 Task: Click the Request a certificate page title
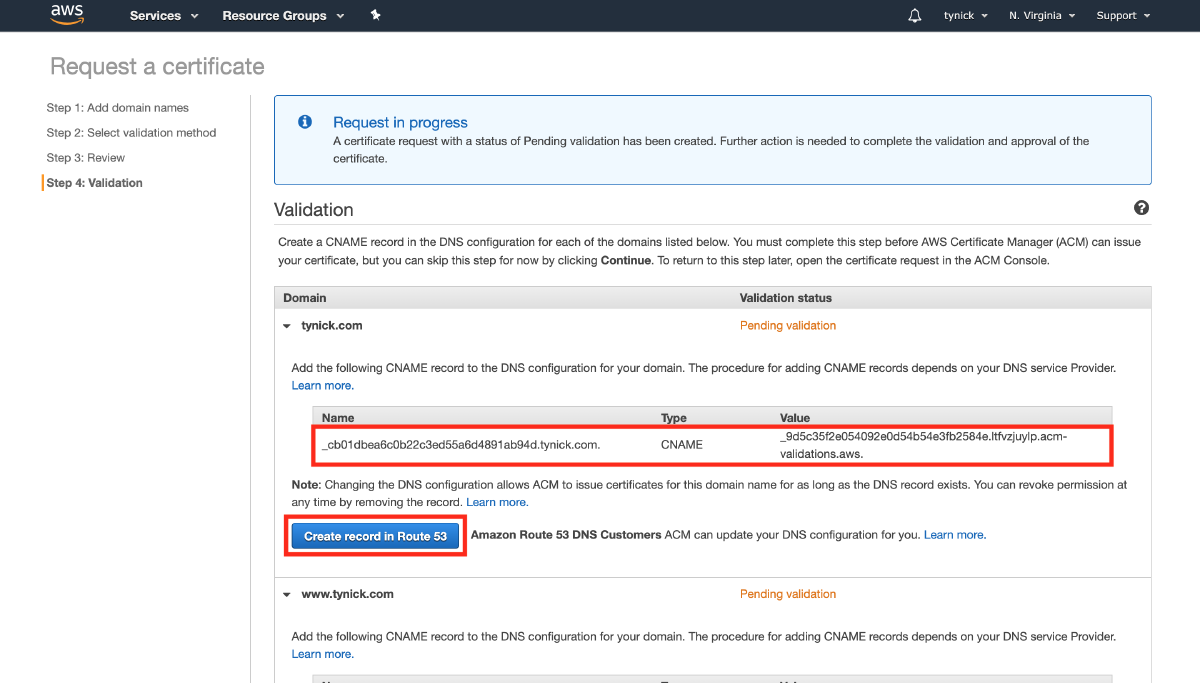click(157, 67)
